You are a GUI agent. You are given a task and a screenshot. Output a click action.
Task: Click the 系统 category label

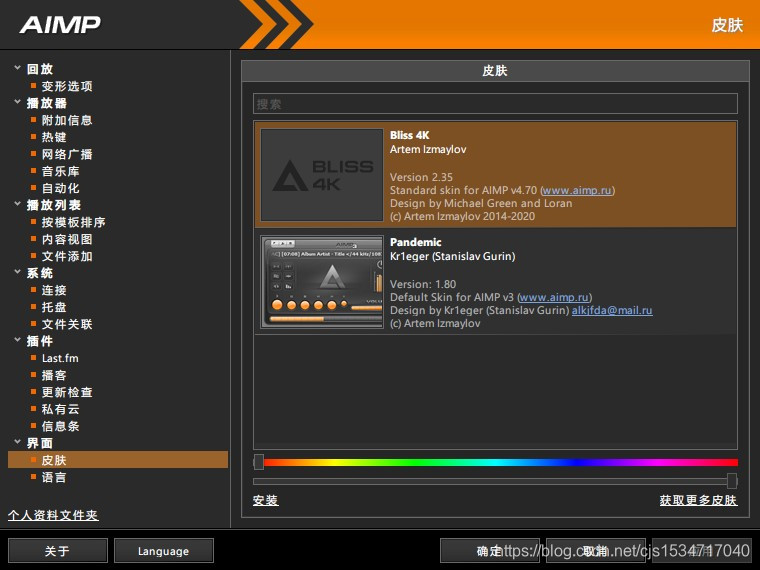coord(40,273)
